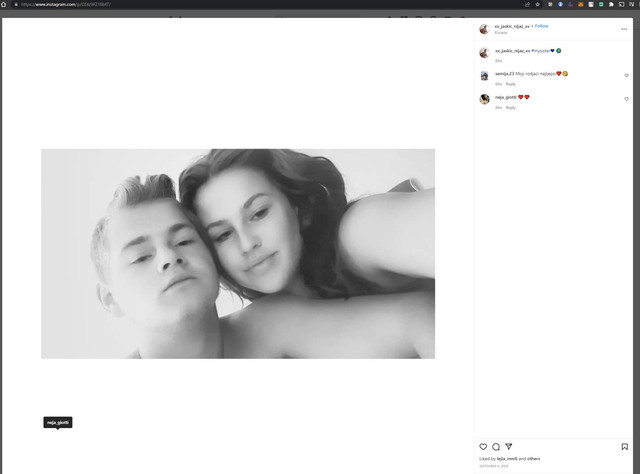Like the semija.23 comment with its heart
This screenshot has width=640, height=474.
627,76
